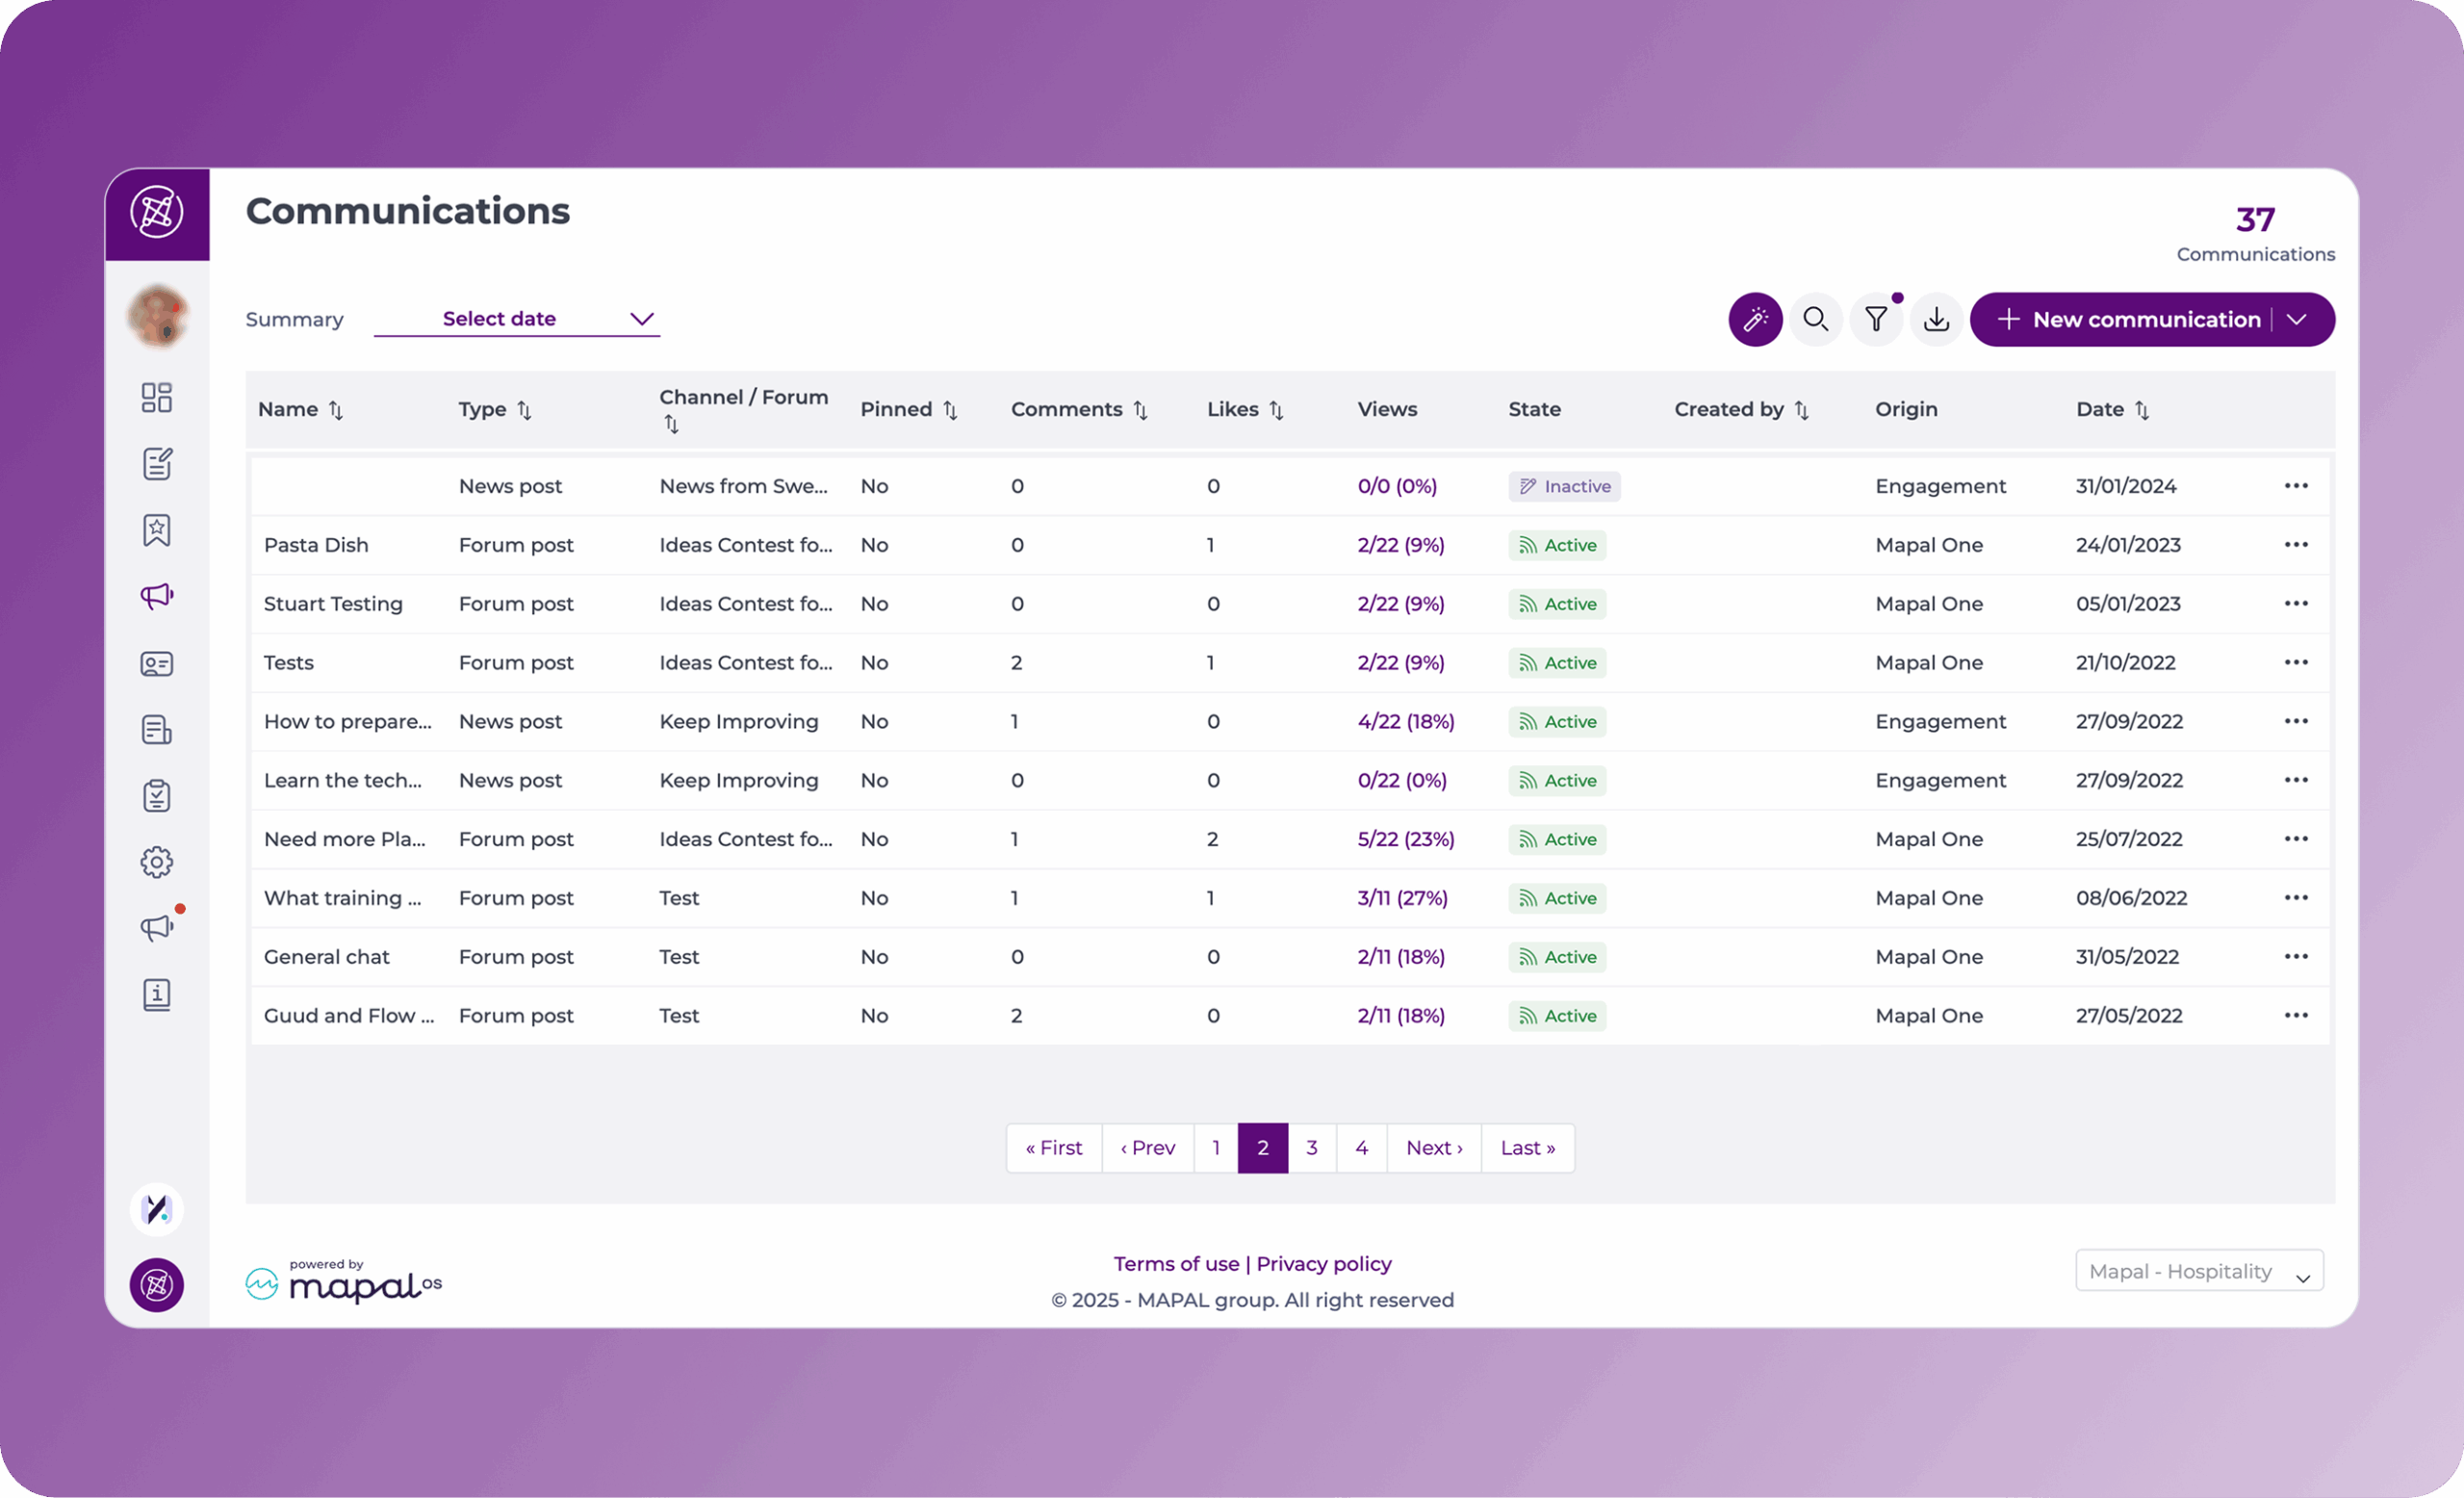Go to page 4

(x=1362, y=1147)
